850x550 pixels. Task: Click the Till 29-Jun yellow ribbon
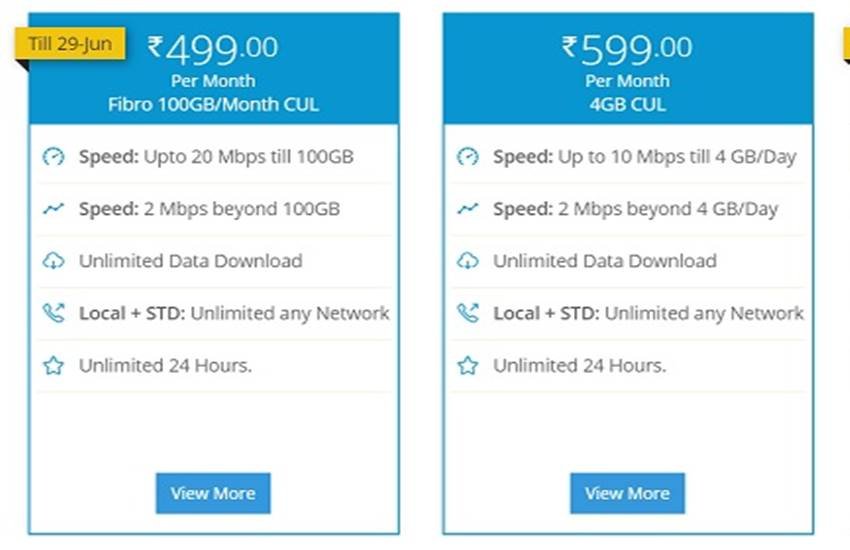point(70,43)
